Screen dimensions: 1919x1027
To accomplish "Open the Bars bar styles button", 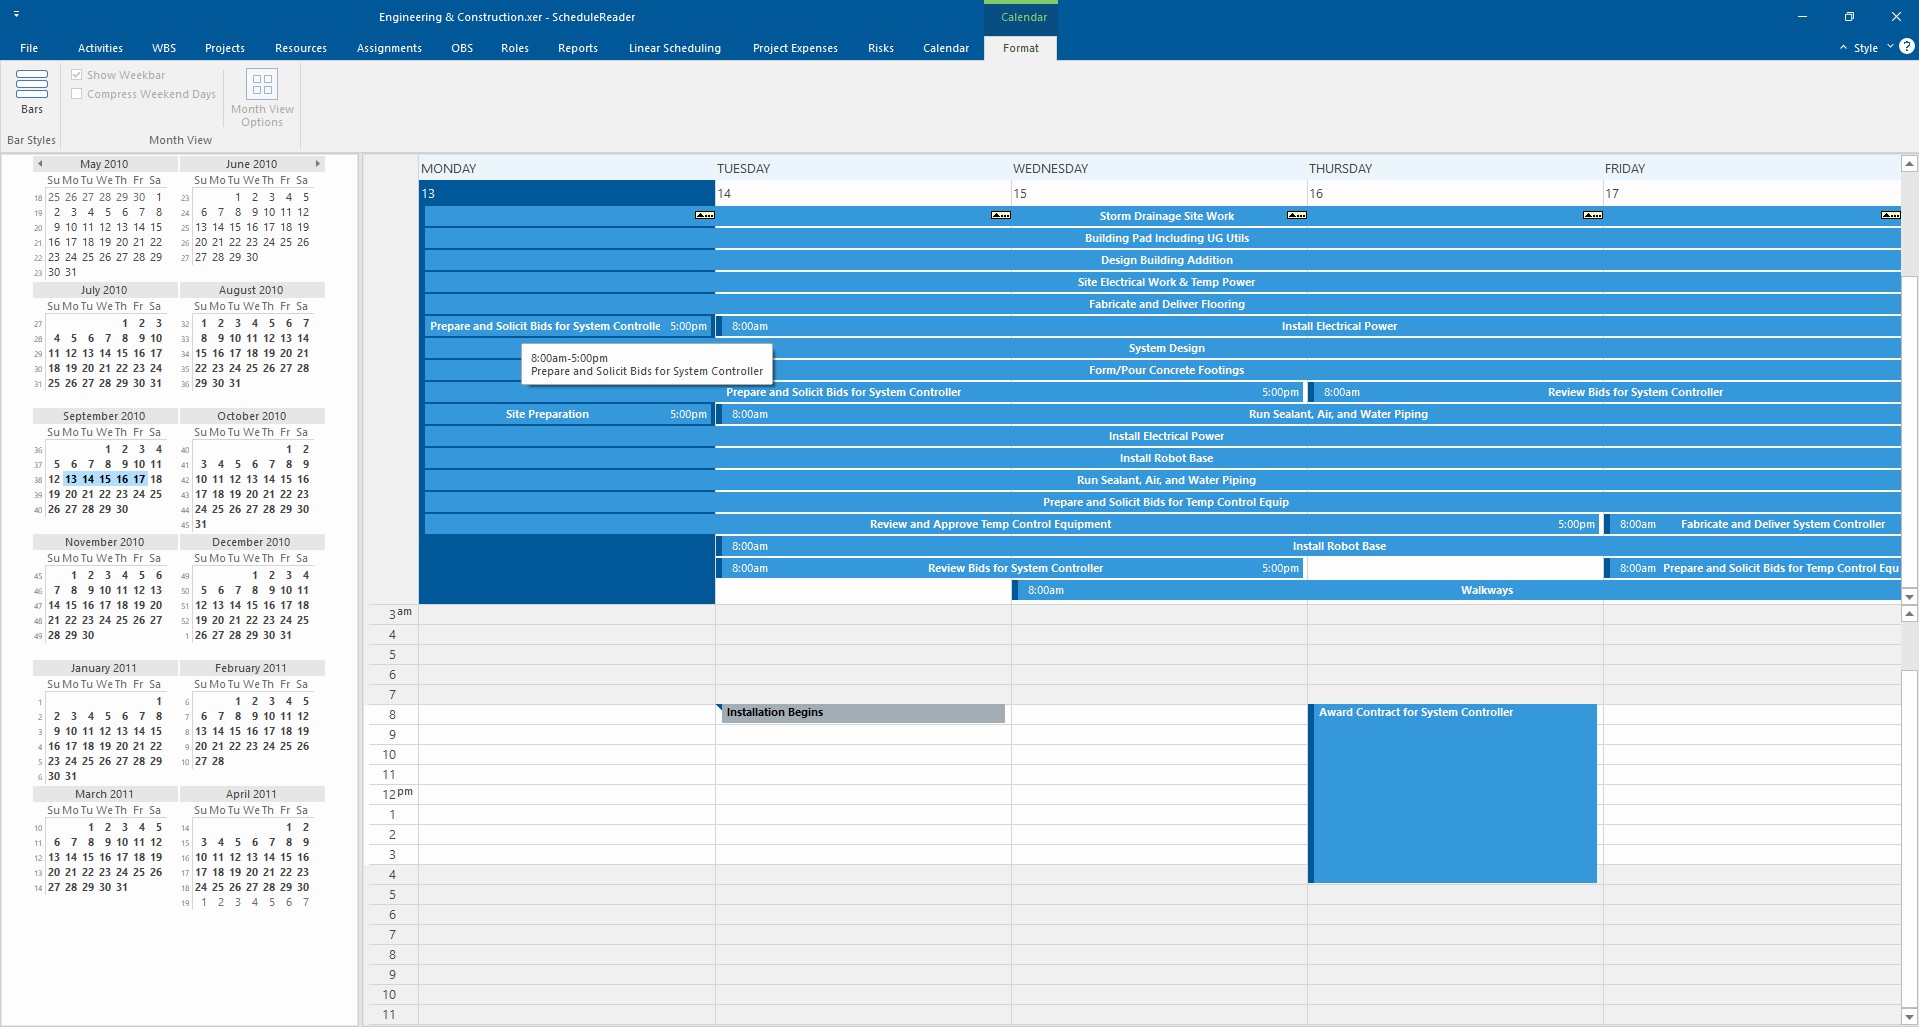I will [32, 92].
